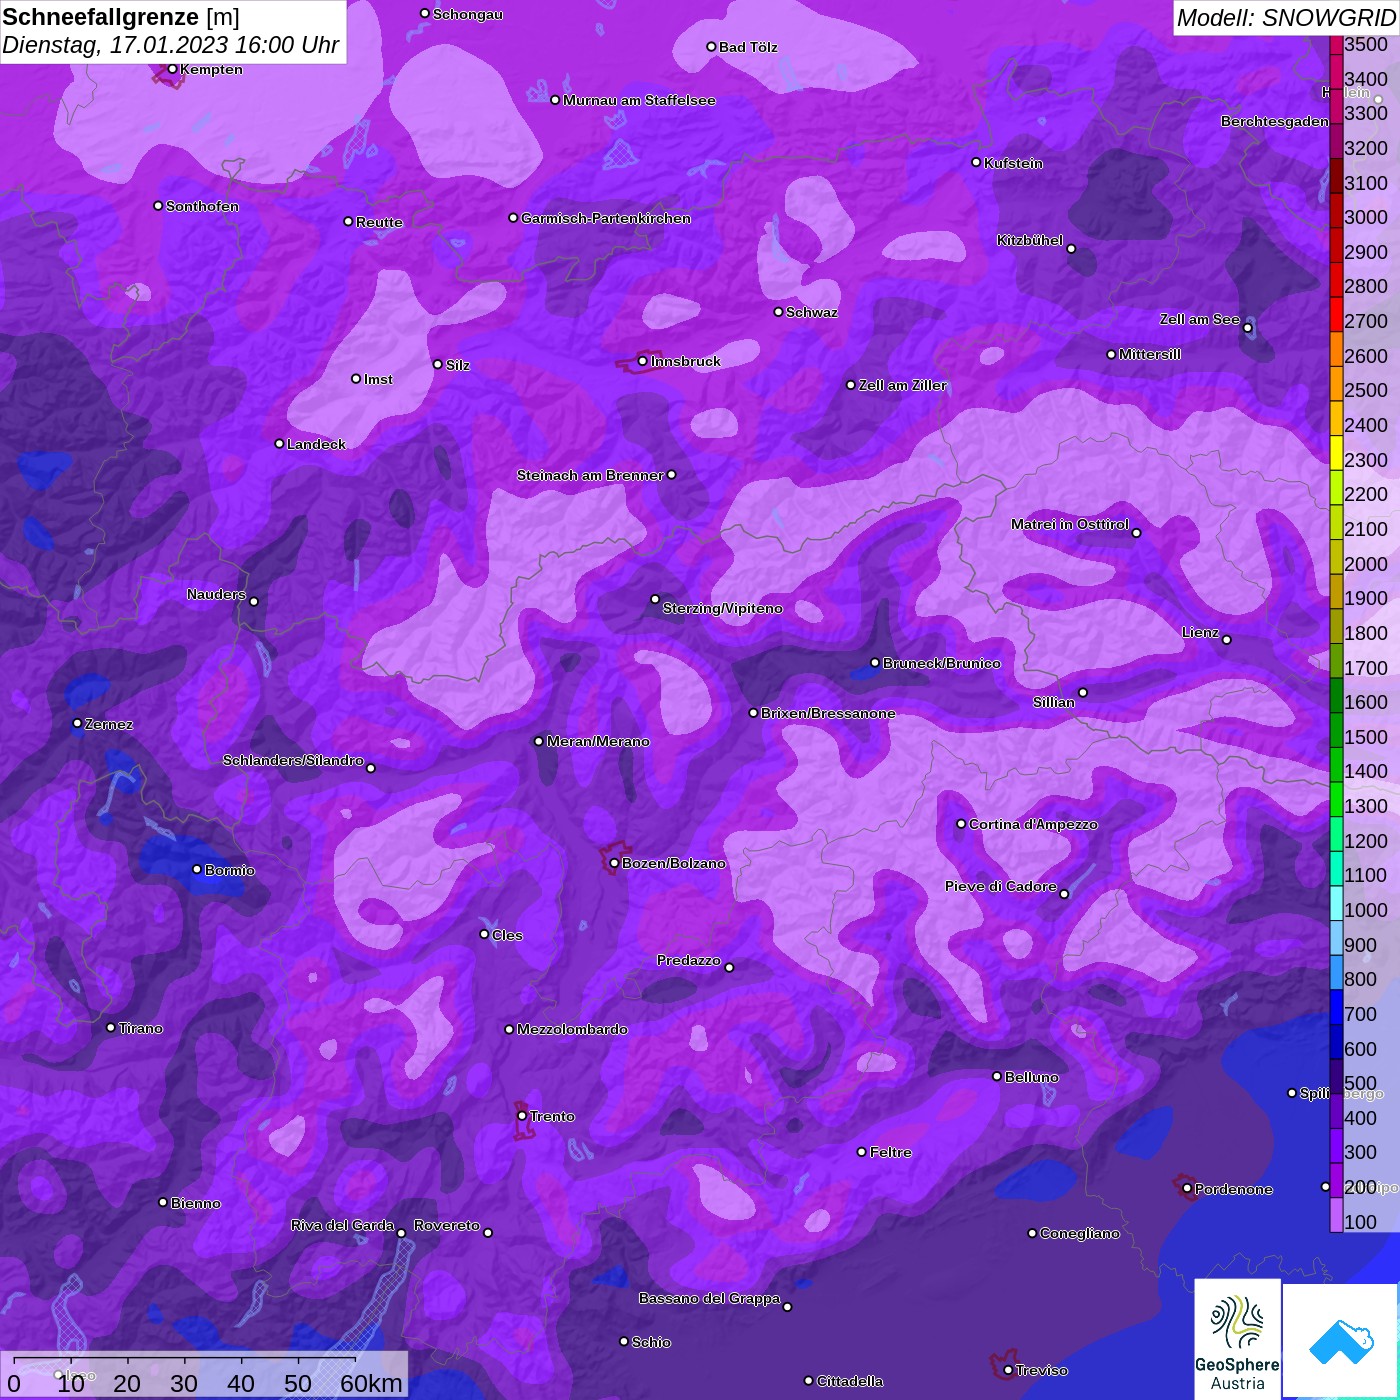Screen dimensions: 1400x1400
Task: Click the Cittadella label
Action: pos(850,1381)
